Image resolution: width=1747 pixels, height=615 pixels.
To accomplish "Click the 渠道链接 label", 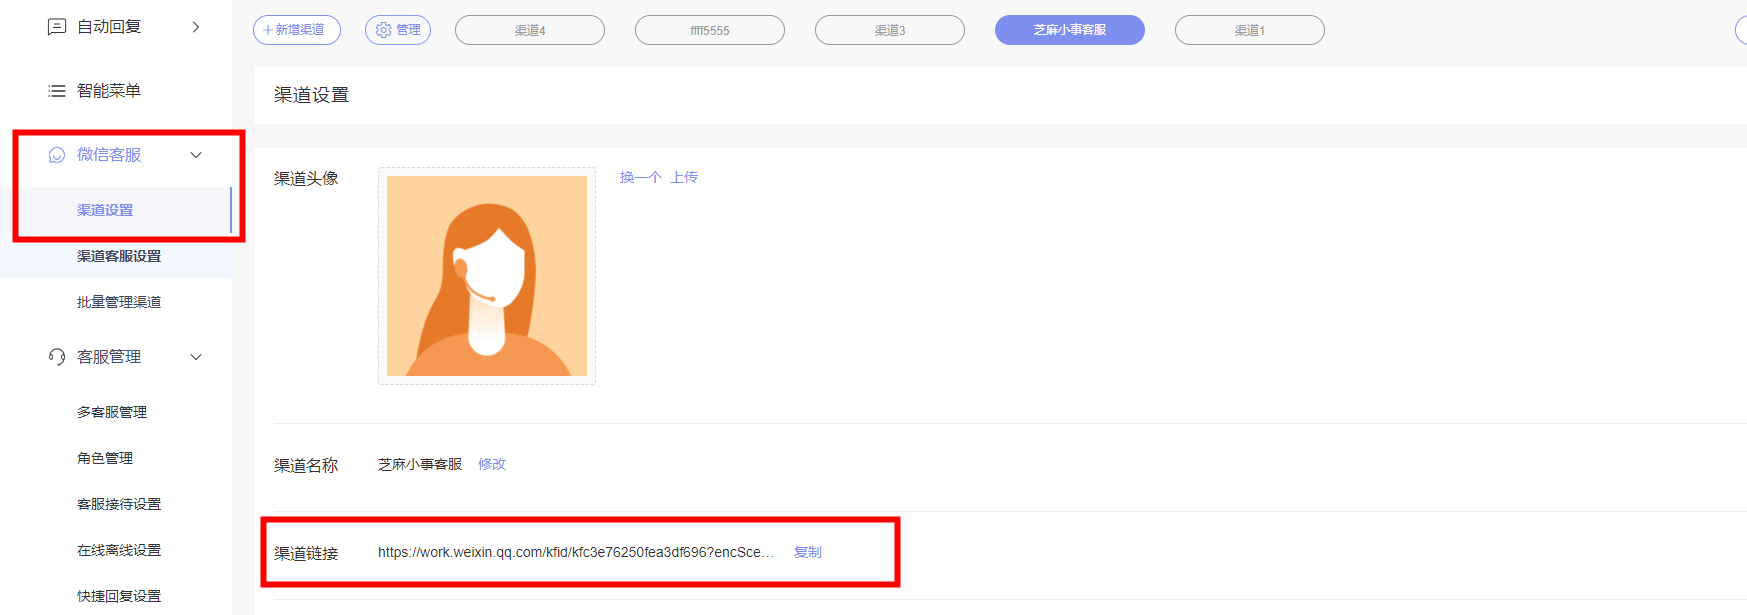I will click(x=306, y=553).
